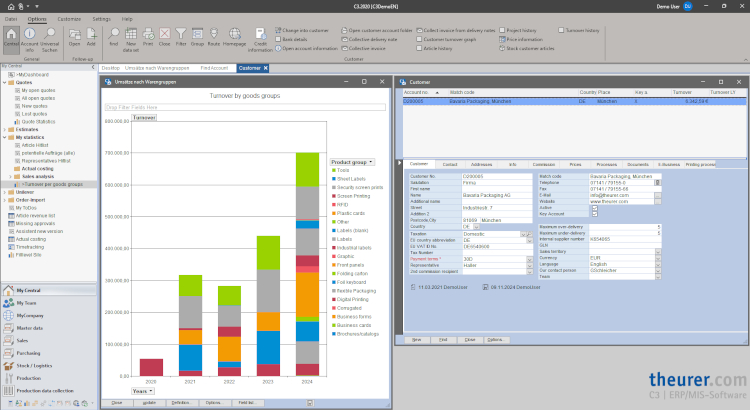Open the Settings menu
The image size is (750, 410).
(101, 19)
